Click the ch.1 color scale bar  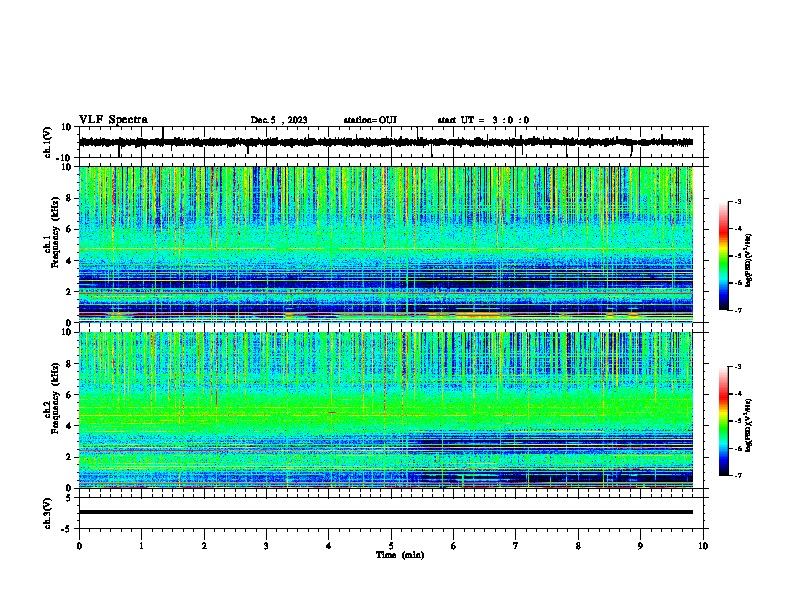(x=723, y=256)
